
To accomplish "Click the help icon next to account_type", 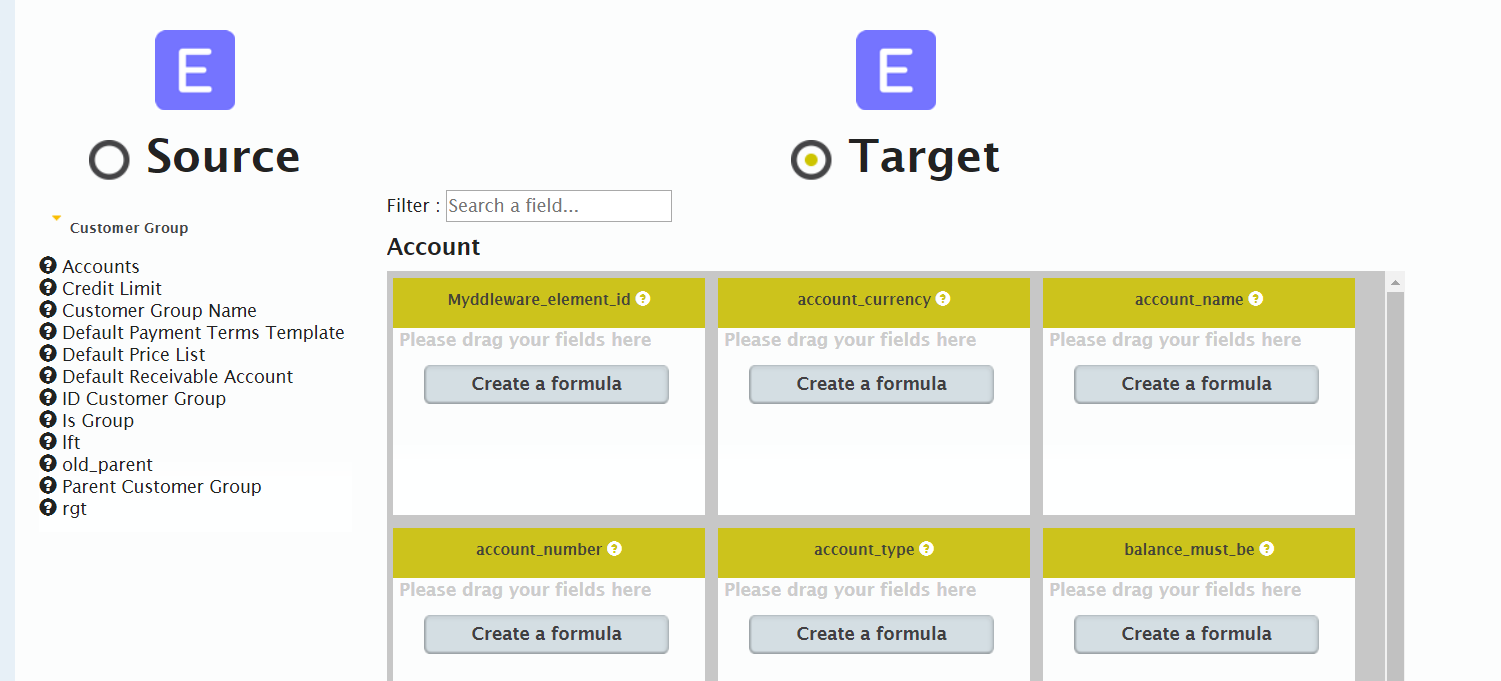I will [x=925, y=548].
